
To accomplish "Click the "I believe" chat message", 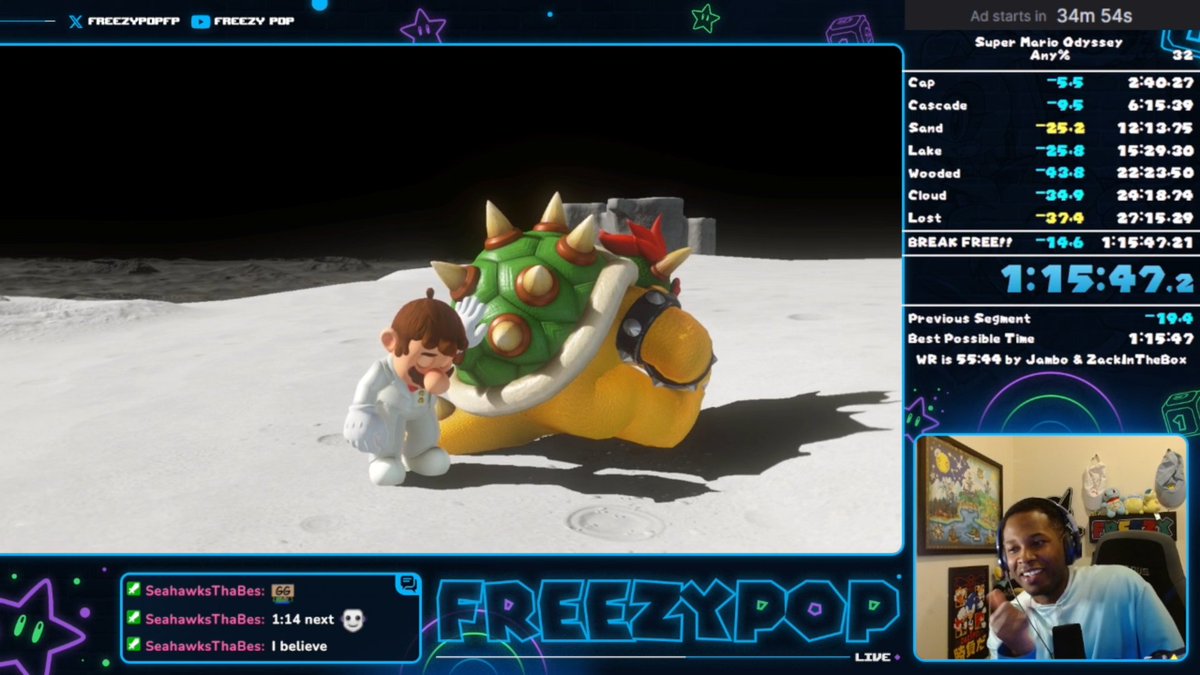I will (x=299, y=646).
